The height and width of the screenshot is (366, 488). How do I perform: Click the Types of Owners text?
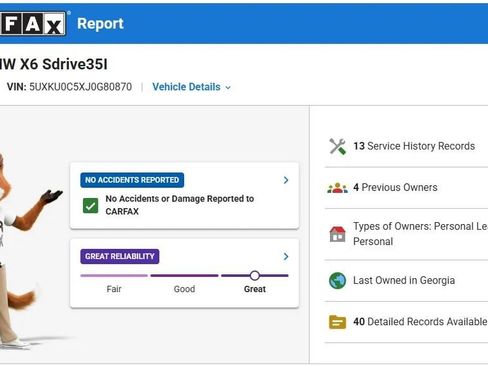pos(421,234)
